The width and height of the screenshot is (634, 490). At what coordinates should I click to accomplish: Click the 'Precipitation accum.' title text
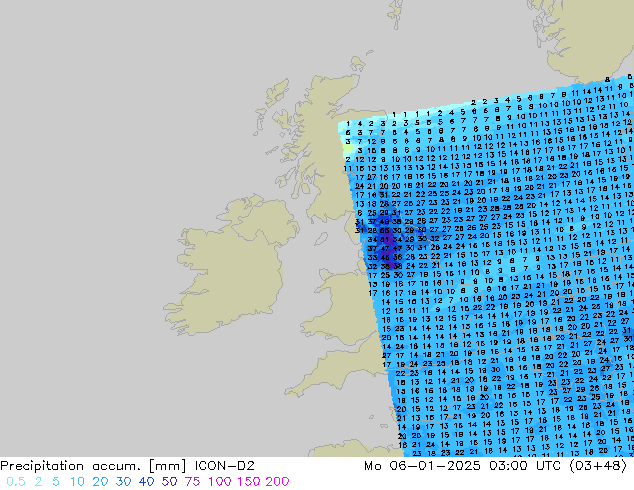72,466
